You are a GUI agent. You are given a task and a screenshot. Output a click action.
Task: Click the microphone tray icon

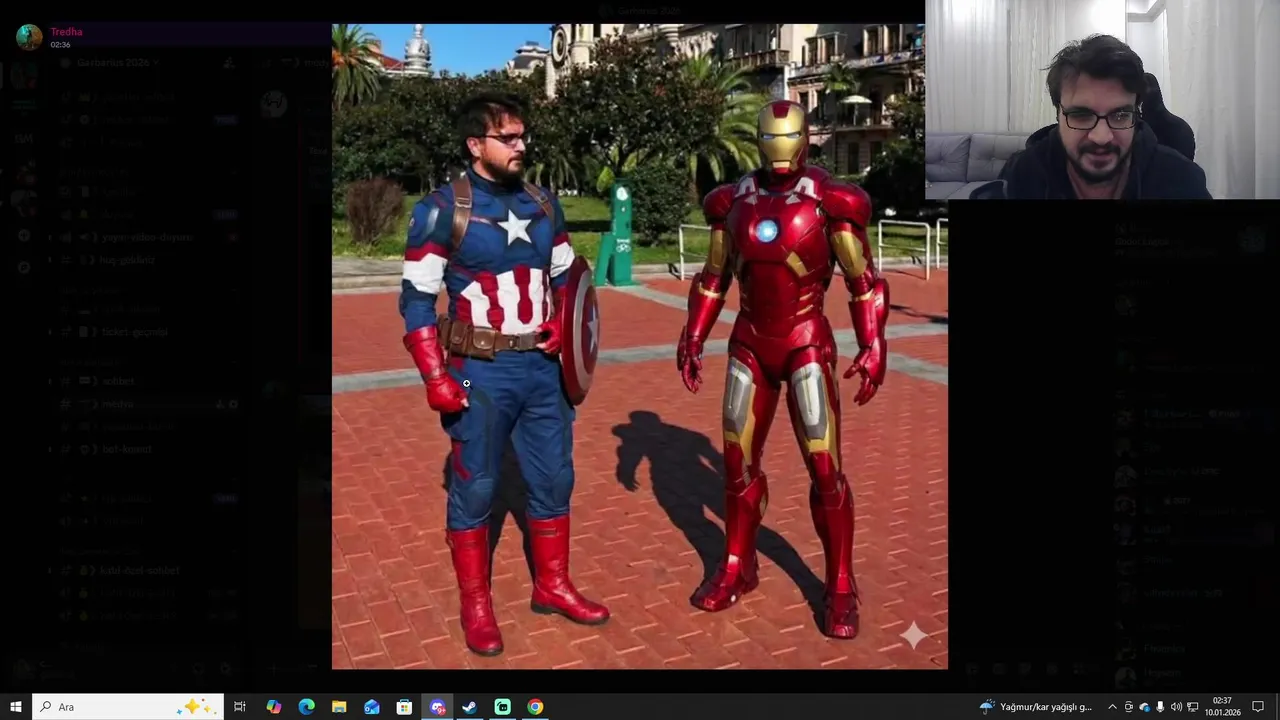(x=1160, y=707)
